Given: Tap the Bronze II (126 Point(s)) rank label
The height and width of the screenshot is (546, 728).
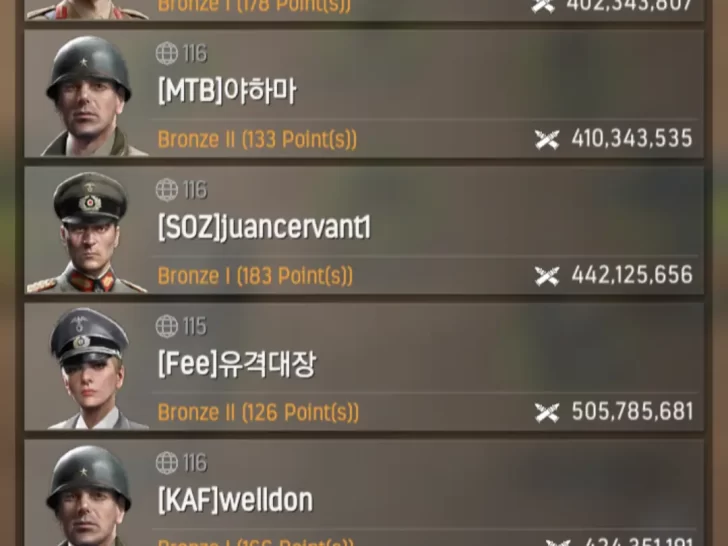Looking at the screenshot, I should coord(258,412).
